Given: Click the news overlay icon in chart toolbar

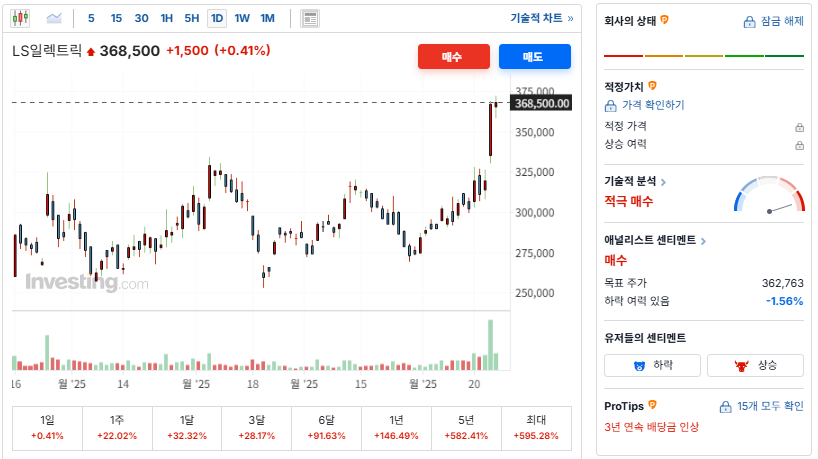Looking at the screenshot, I should pos(310,18).
